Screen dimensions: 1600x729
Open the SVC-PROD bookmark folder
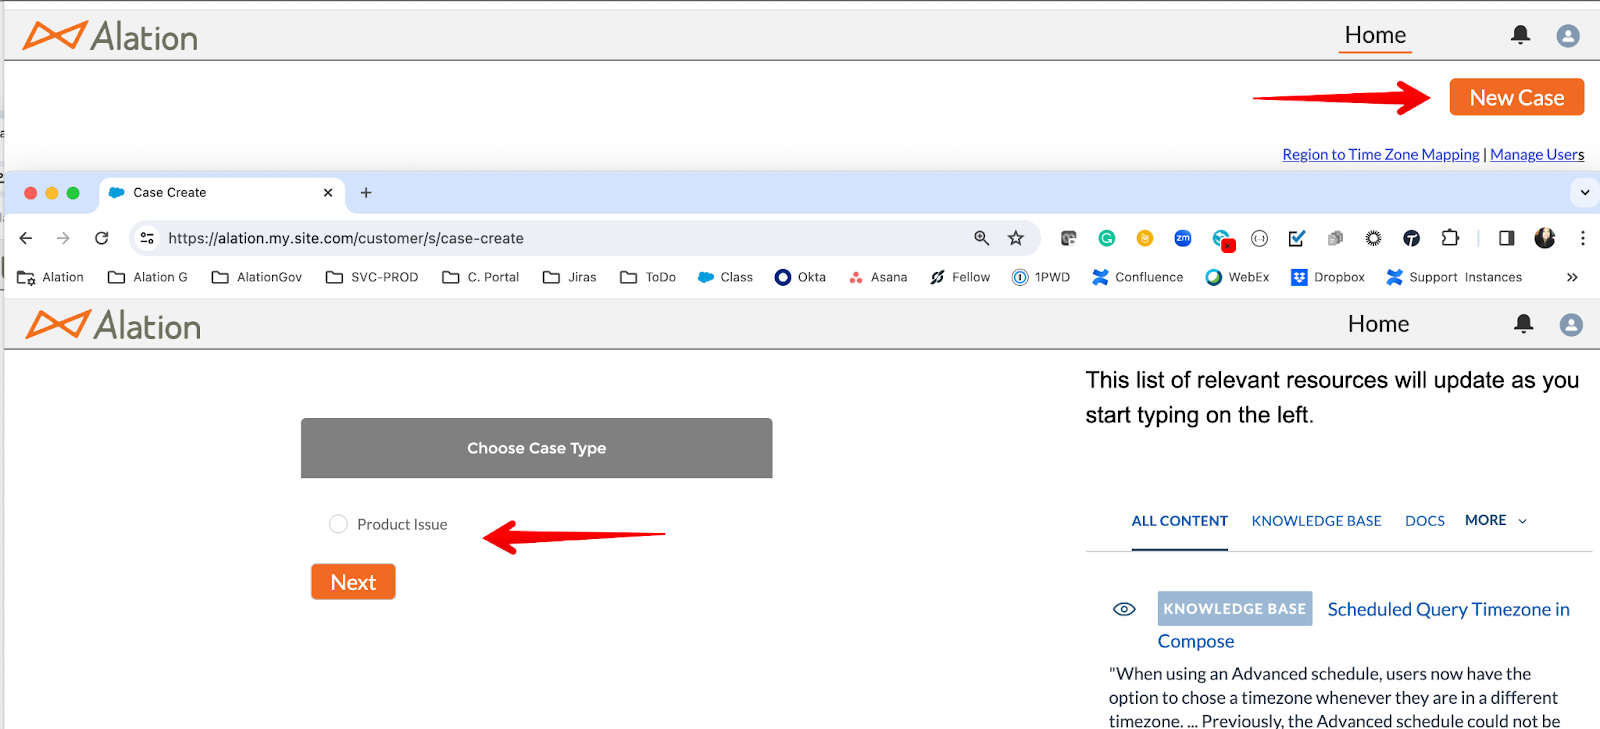(372, 277)
